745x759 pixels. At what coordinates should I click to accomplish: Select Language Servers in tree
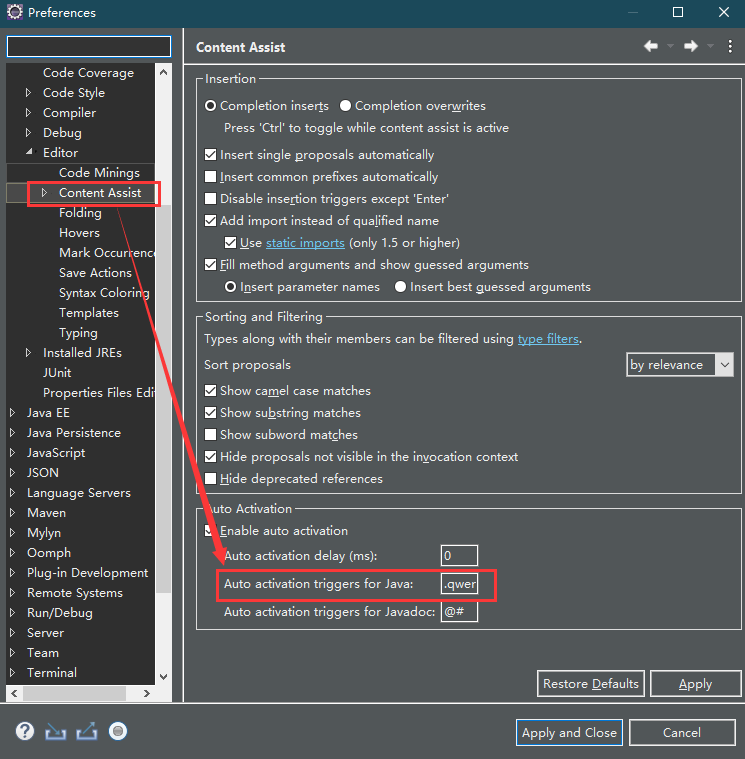pos(78,492)
